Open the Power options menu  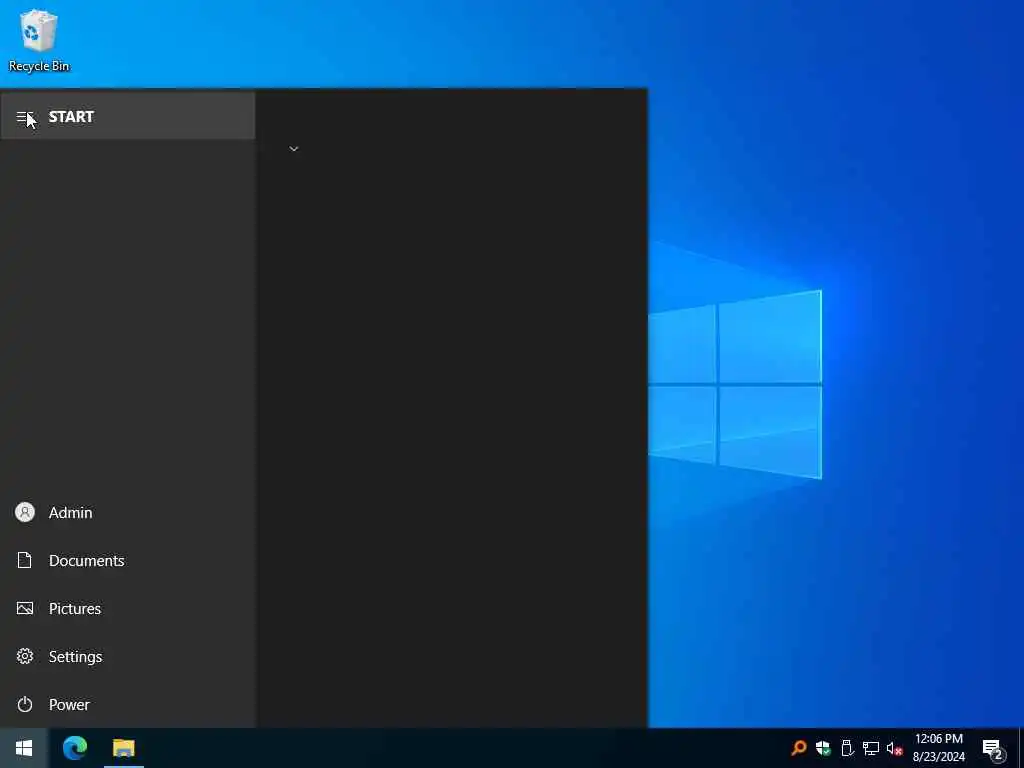point(127,704)
